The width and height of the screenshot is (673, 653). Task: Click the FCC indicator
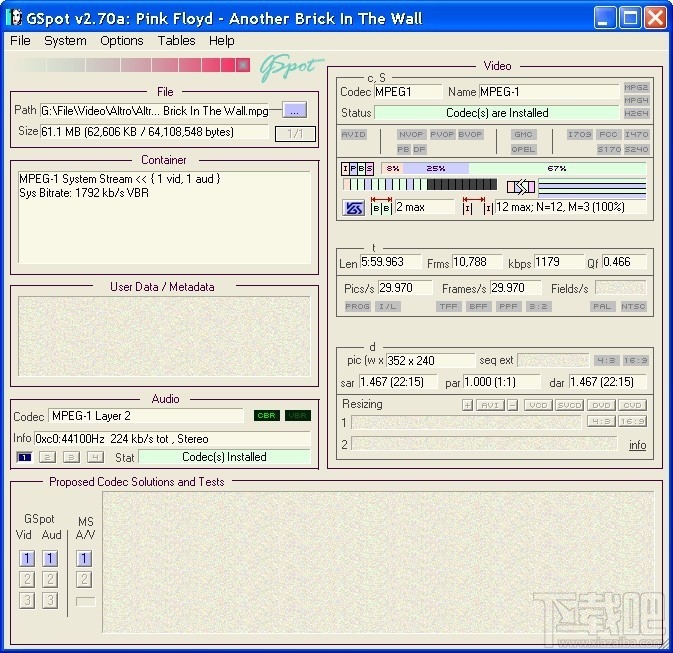(608, 135)
